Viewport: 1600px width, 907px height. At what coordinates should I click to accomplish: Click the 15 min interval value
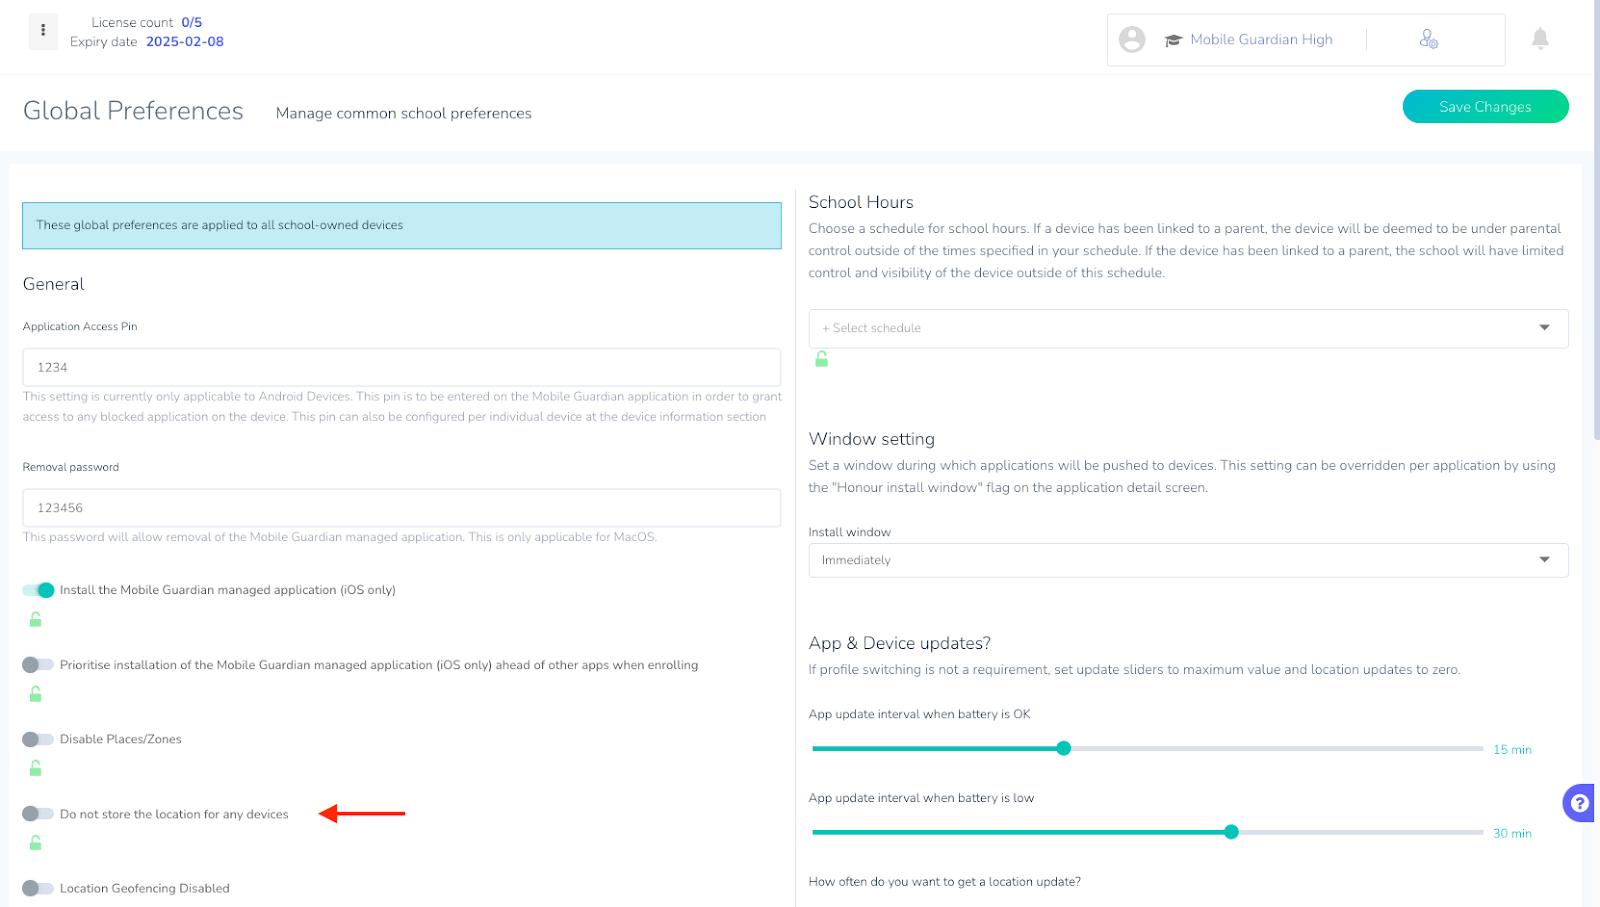(x=1512, y=750)
